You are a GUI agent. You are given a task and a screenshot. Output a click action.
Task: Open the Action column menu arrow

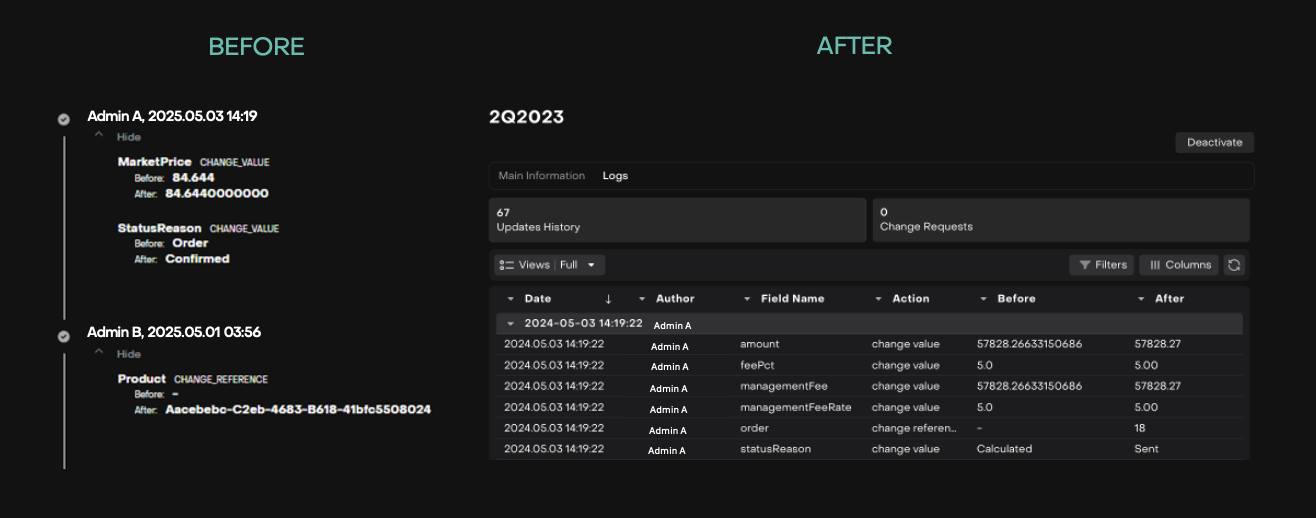879,299
